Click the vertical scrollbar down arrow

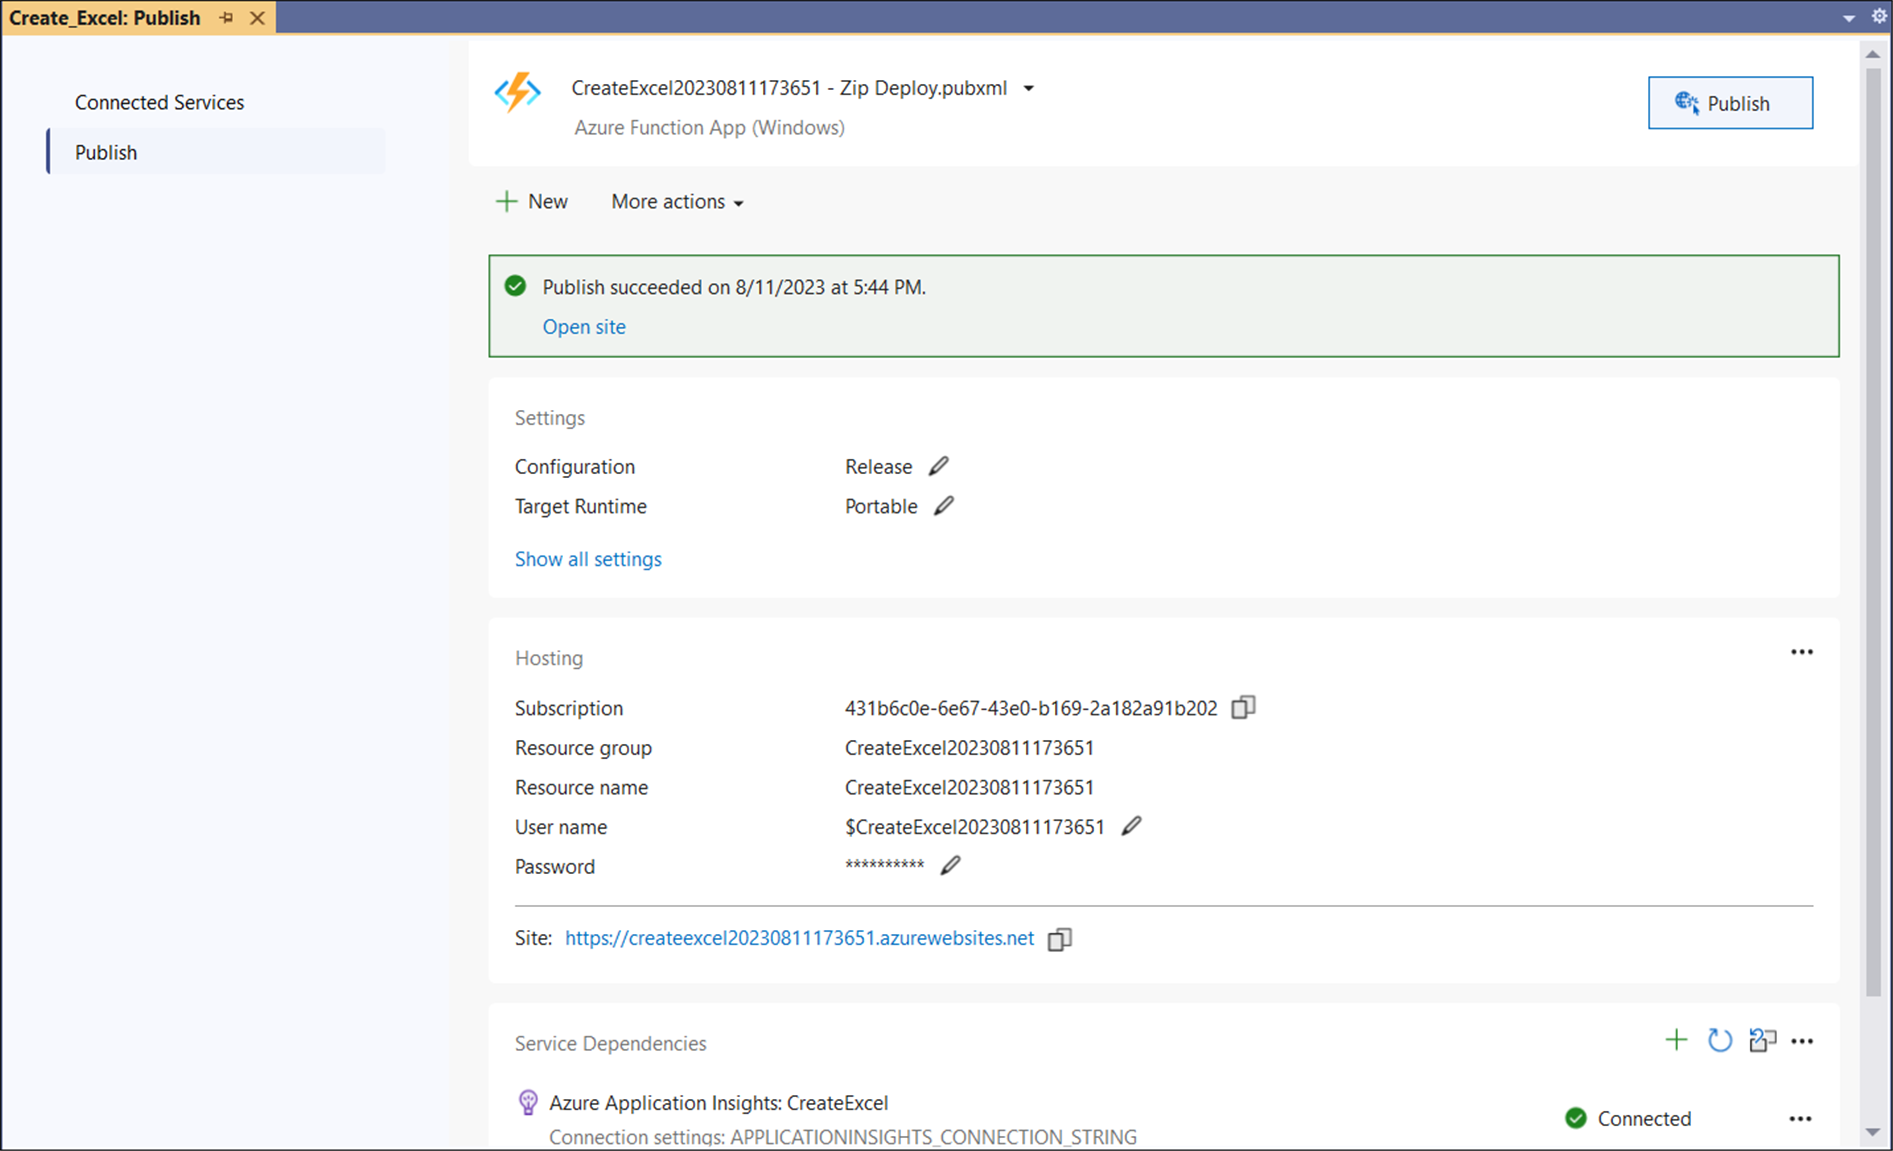1872,1133
